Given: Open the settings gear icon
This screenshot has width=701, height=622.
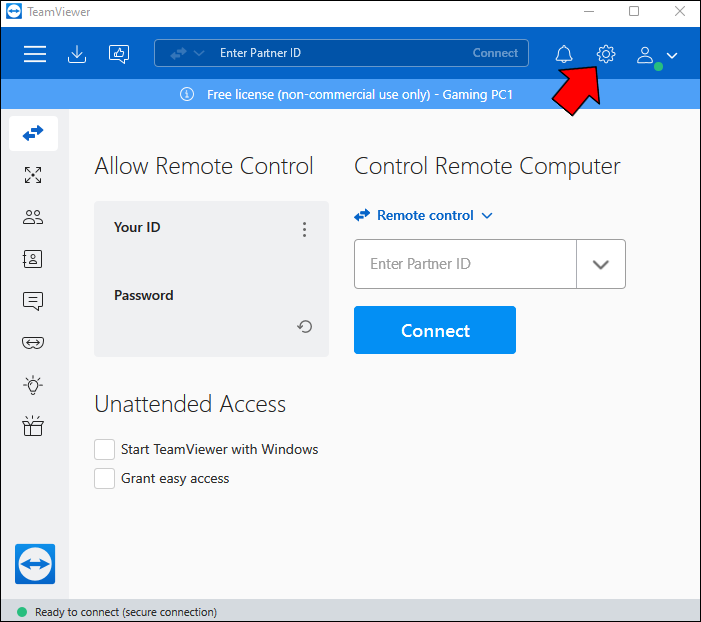Looking at the screenshot, I should [x=605, y=54].
